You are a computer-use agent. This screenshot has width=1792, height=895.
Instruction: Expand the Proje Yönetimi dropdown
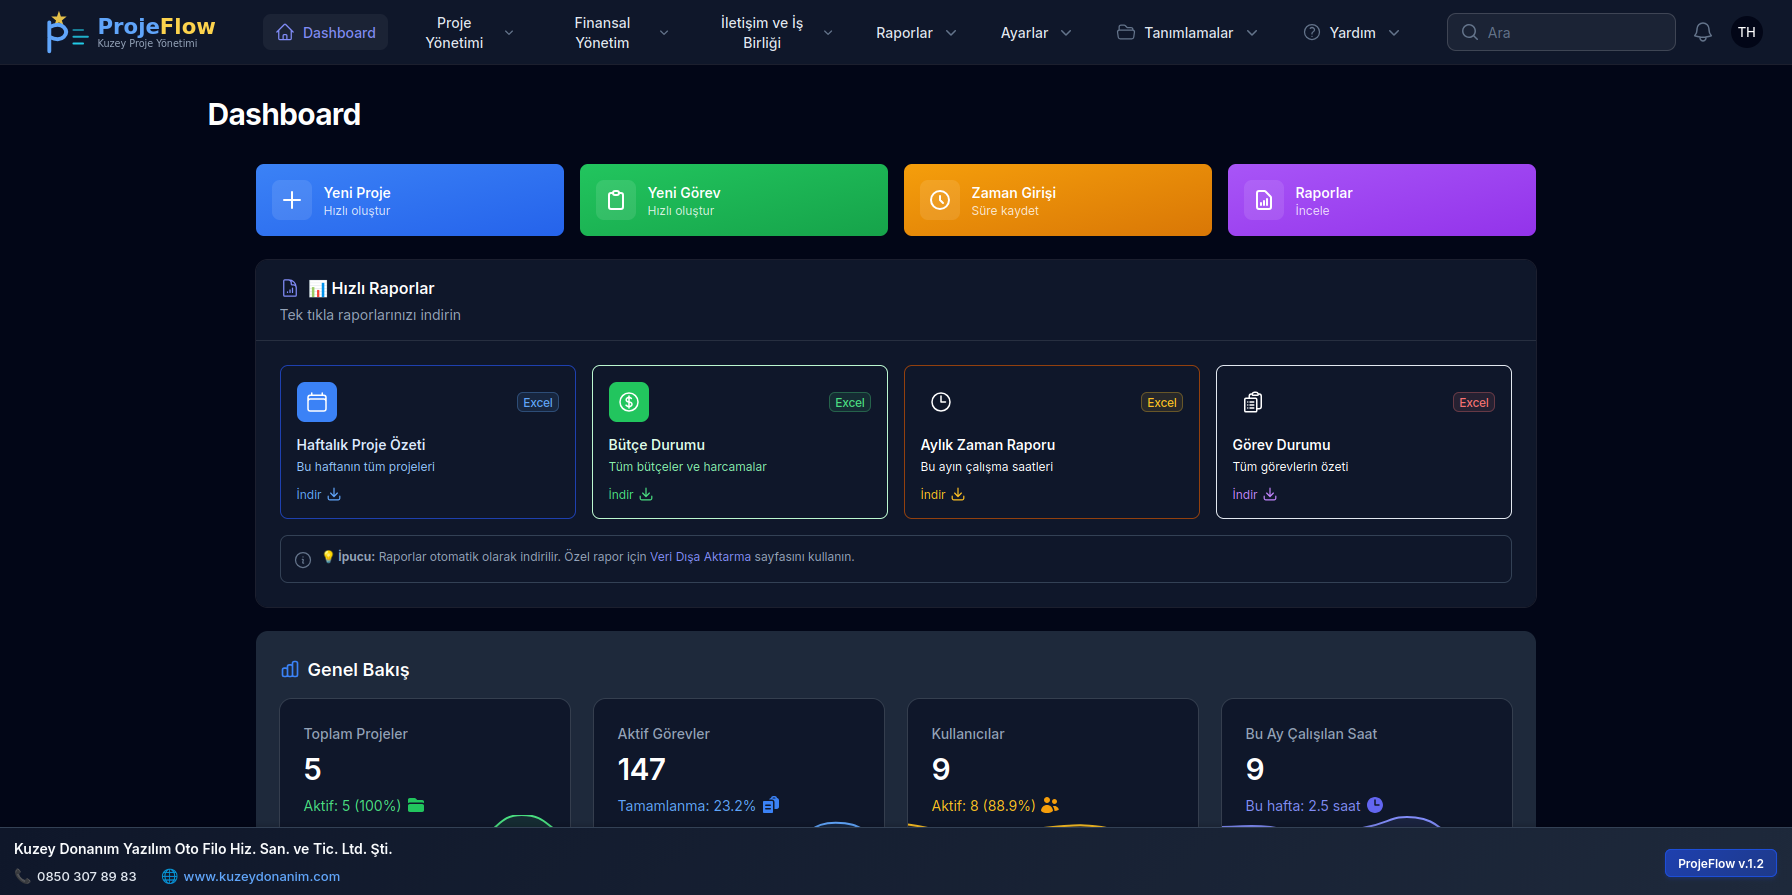pos(468,33)
